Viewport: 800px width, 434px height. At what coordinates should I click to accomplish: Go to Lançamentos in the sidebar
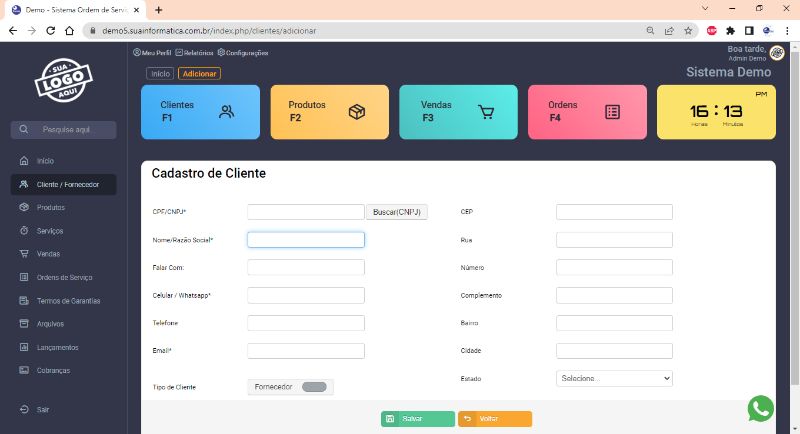click(56, 347)
